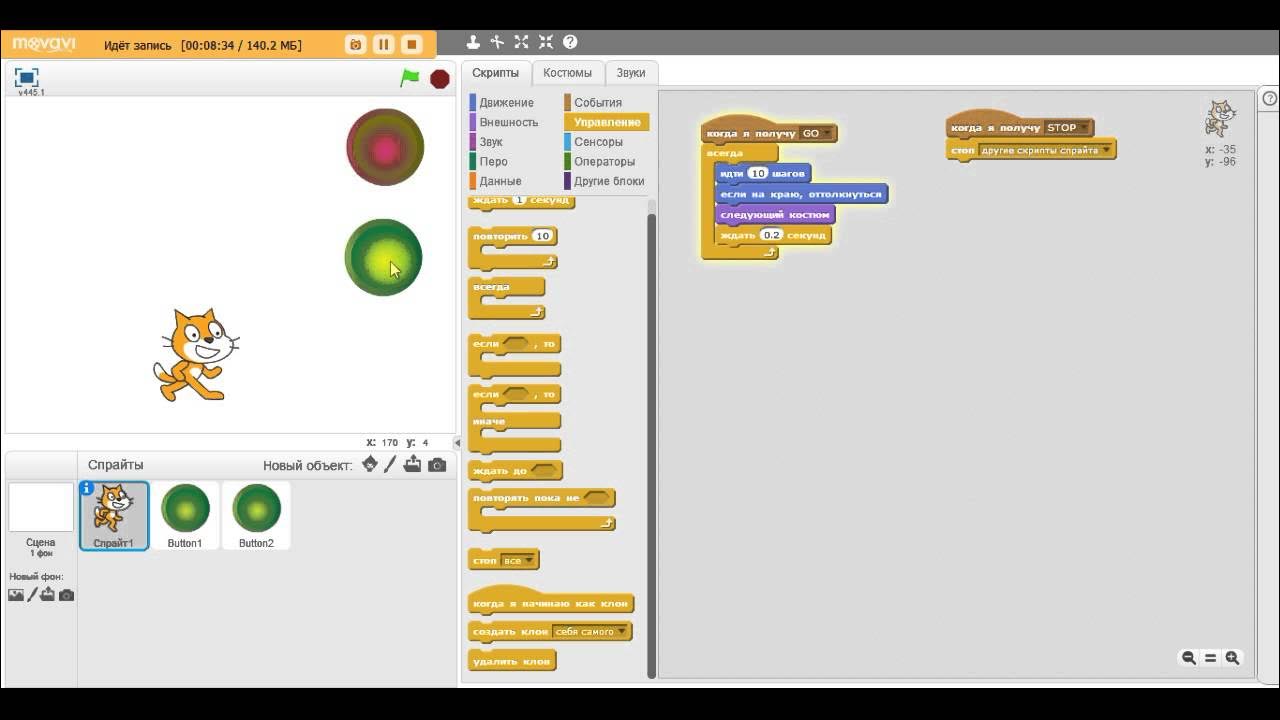
Task: Open the STOP message dropdown in script
Action: 1067,128
